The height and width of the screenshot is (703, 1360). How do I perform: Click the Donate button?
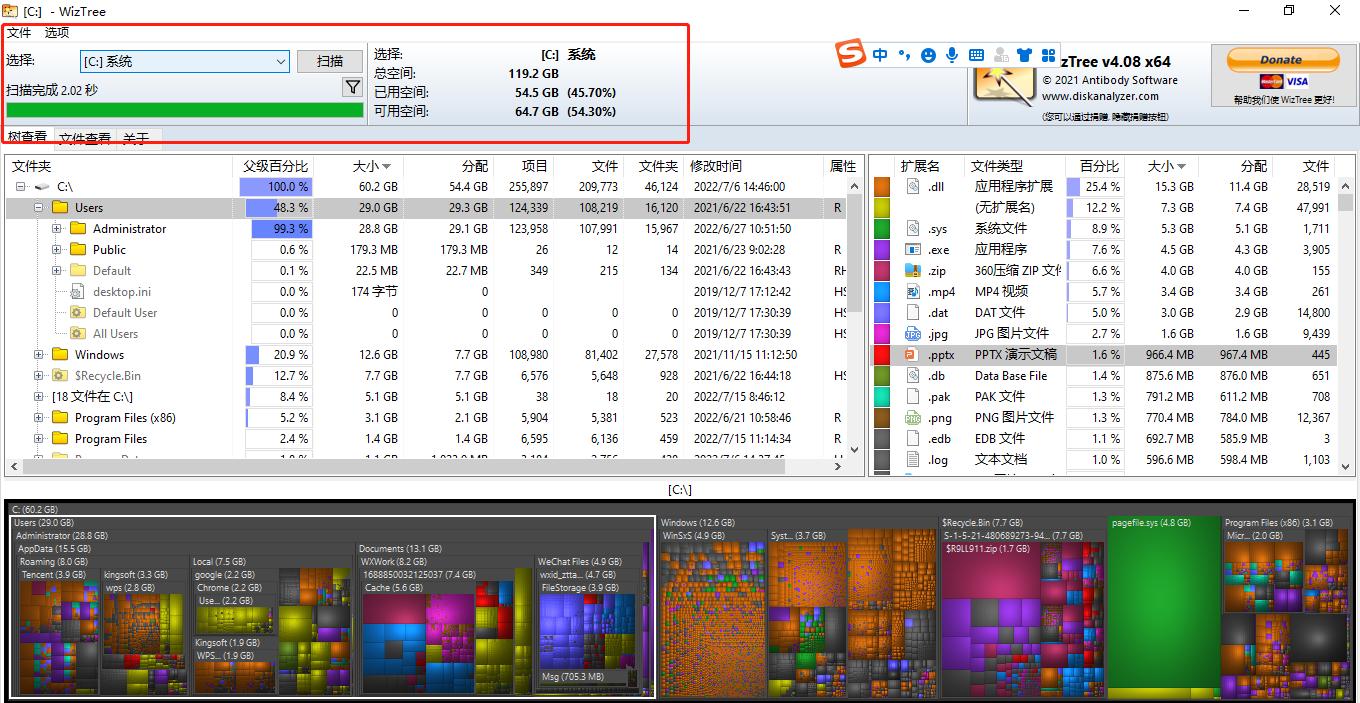click(1281, 60)
